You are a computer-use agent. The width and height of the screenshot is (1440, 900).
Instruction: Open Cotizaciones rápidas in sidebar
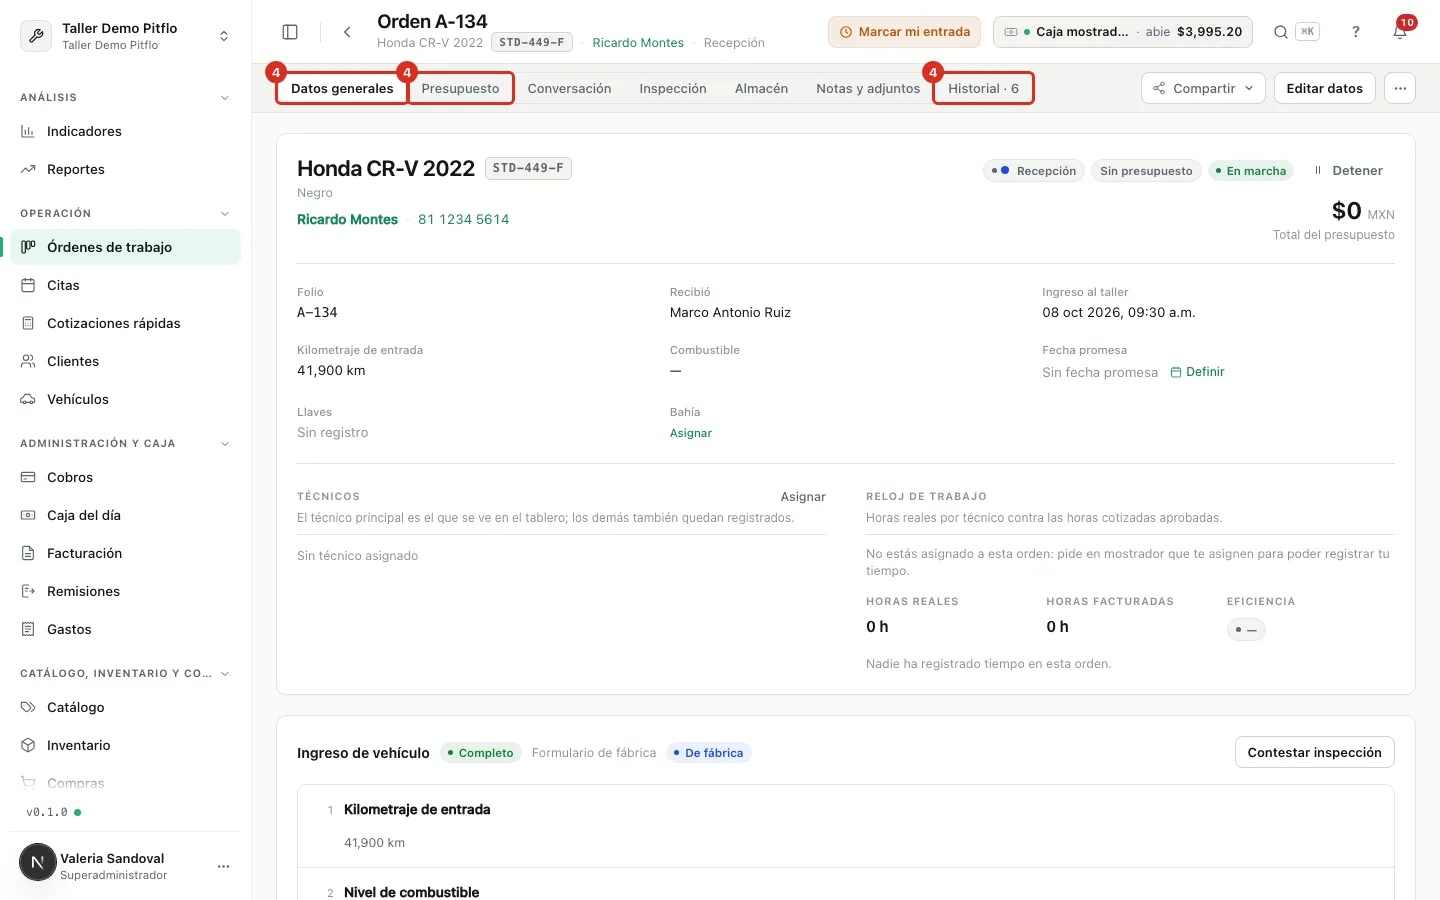[125, 323]
